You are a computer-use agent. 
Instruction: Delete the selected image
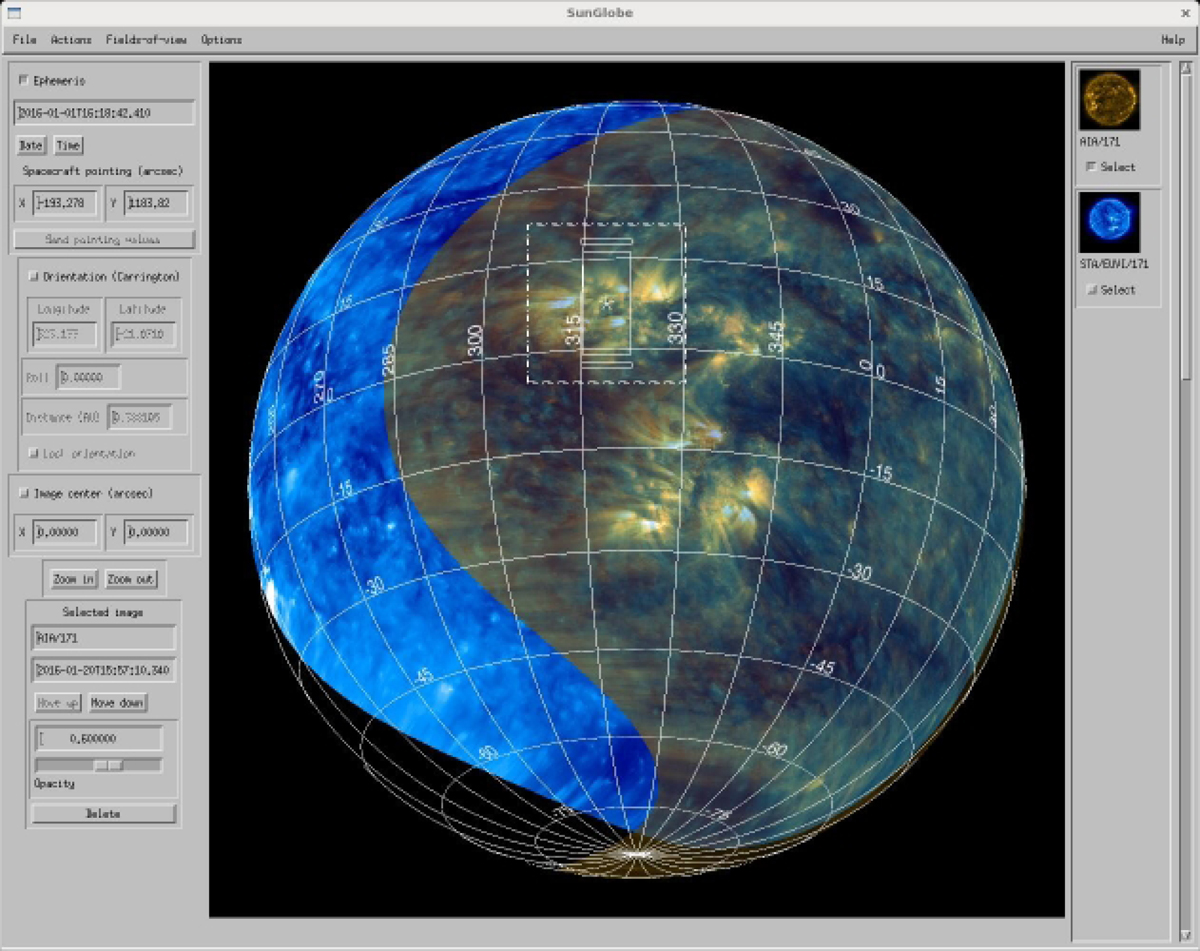tap(104, 814)
